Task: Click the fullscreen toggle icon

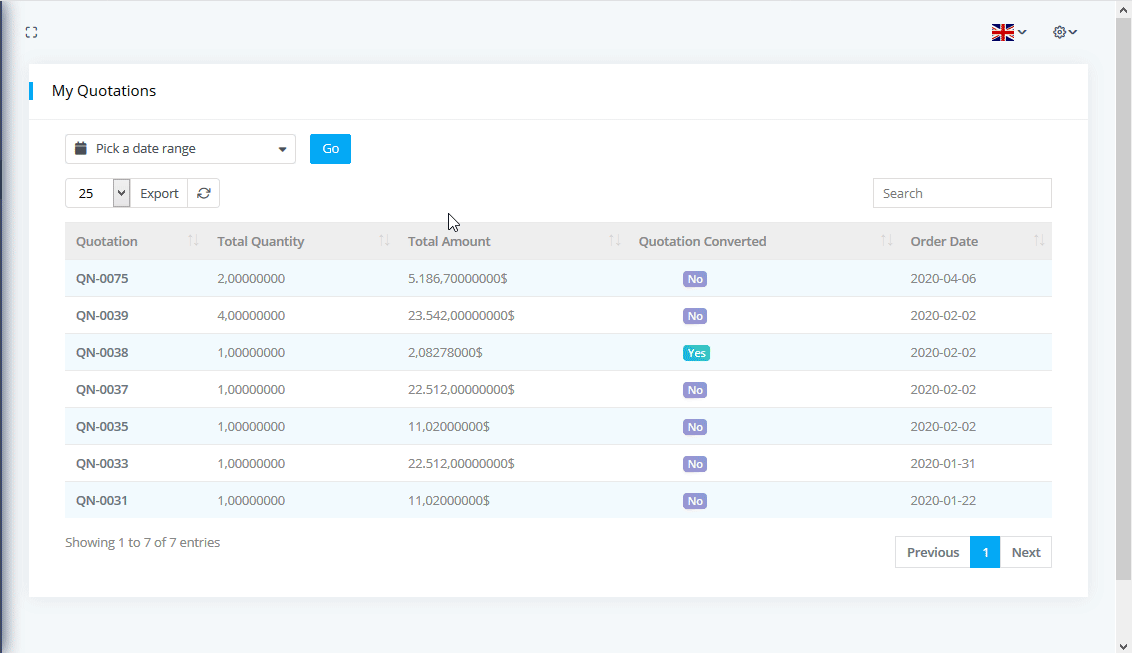Action: [x=31, y=32]
